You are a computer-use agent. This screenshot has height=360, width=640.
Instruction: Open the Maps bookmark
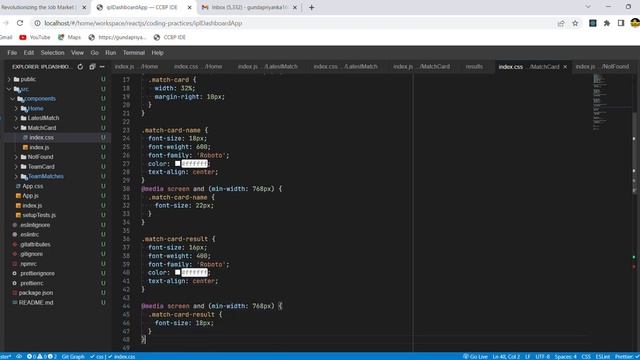[69, 37]
